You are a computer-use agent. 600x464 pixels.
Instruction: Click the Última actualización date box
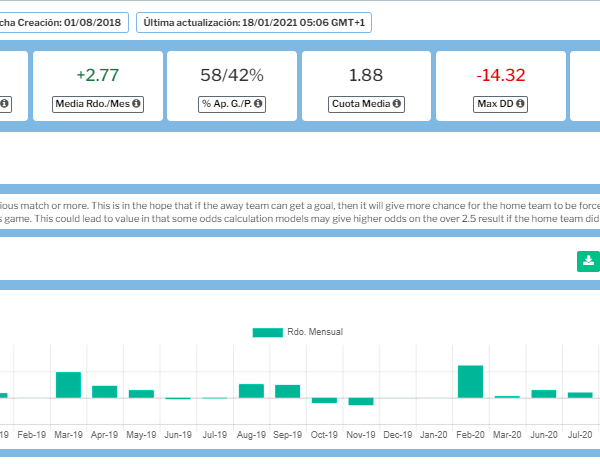click(254, 23)
